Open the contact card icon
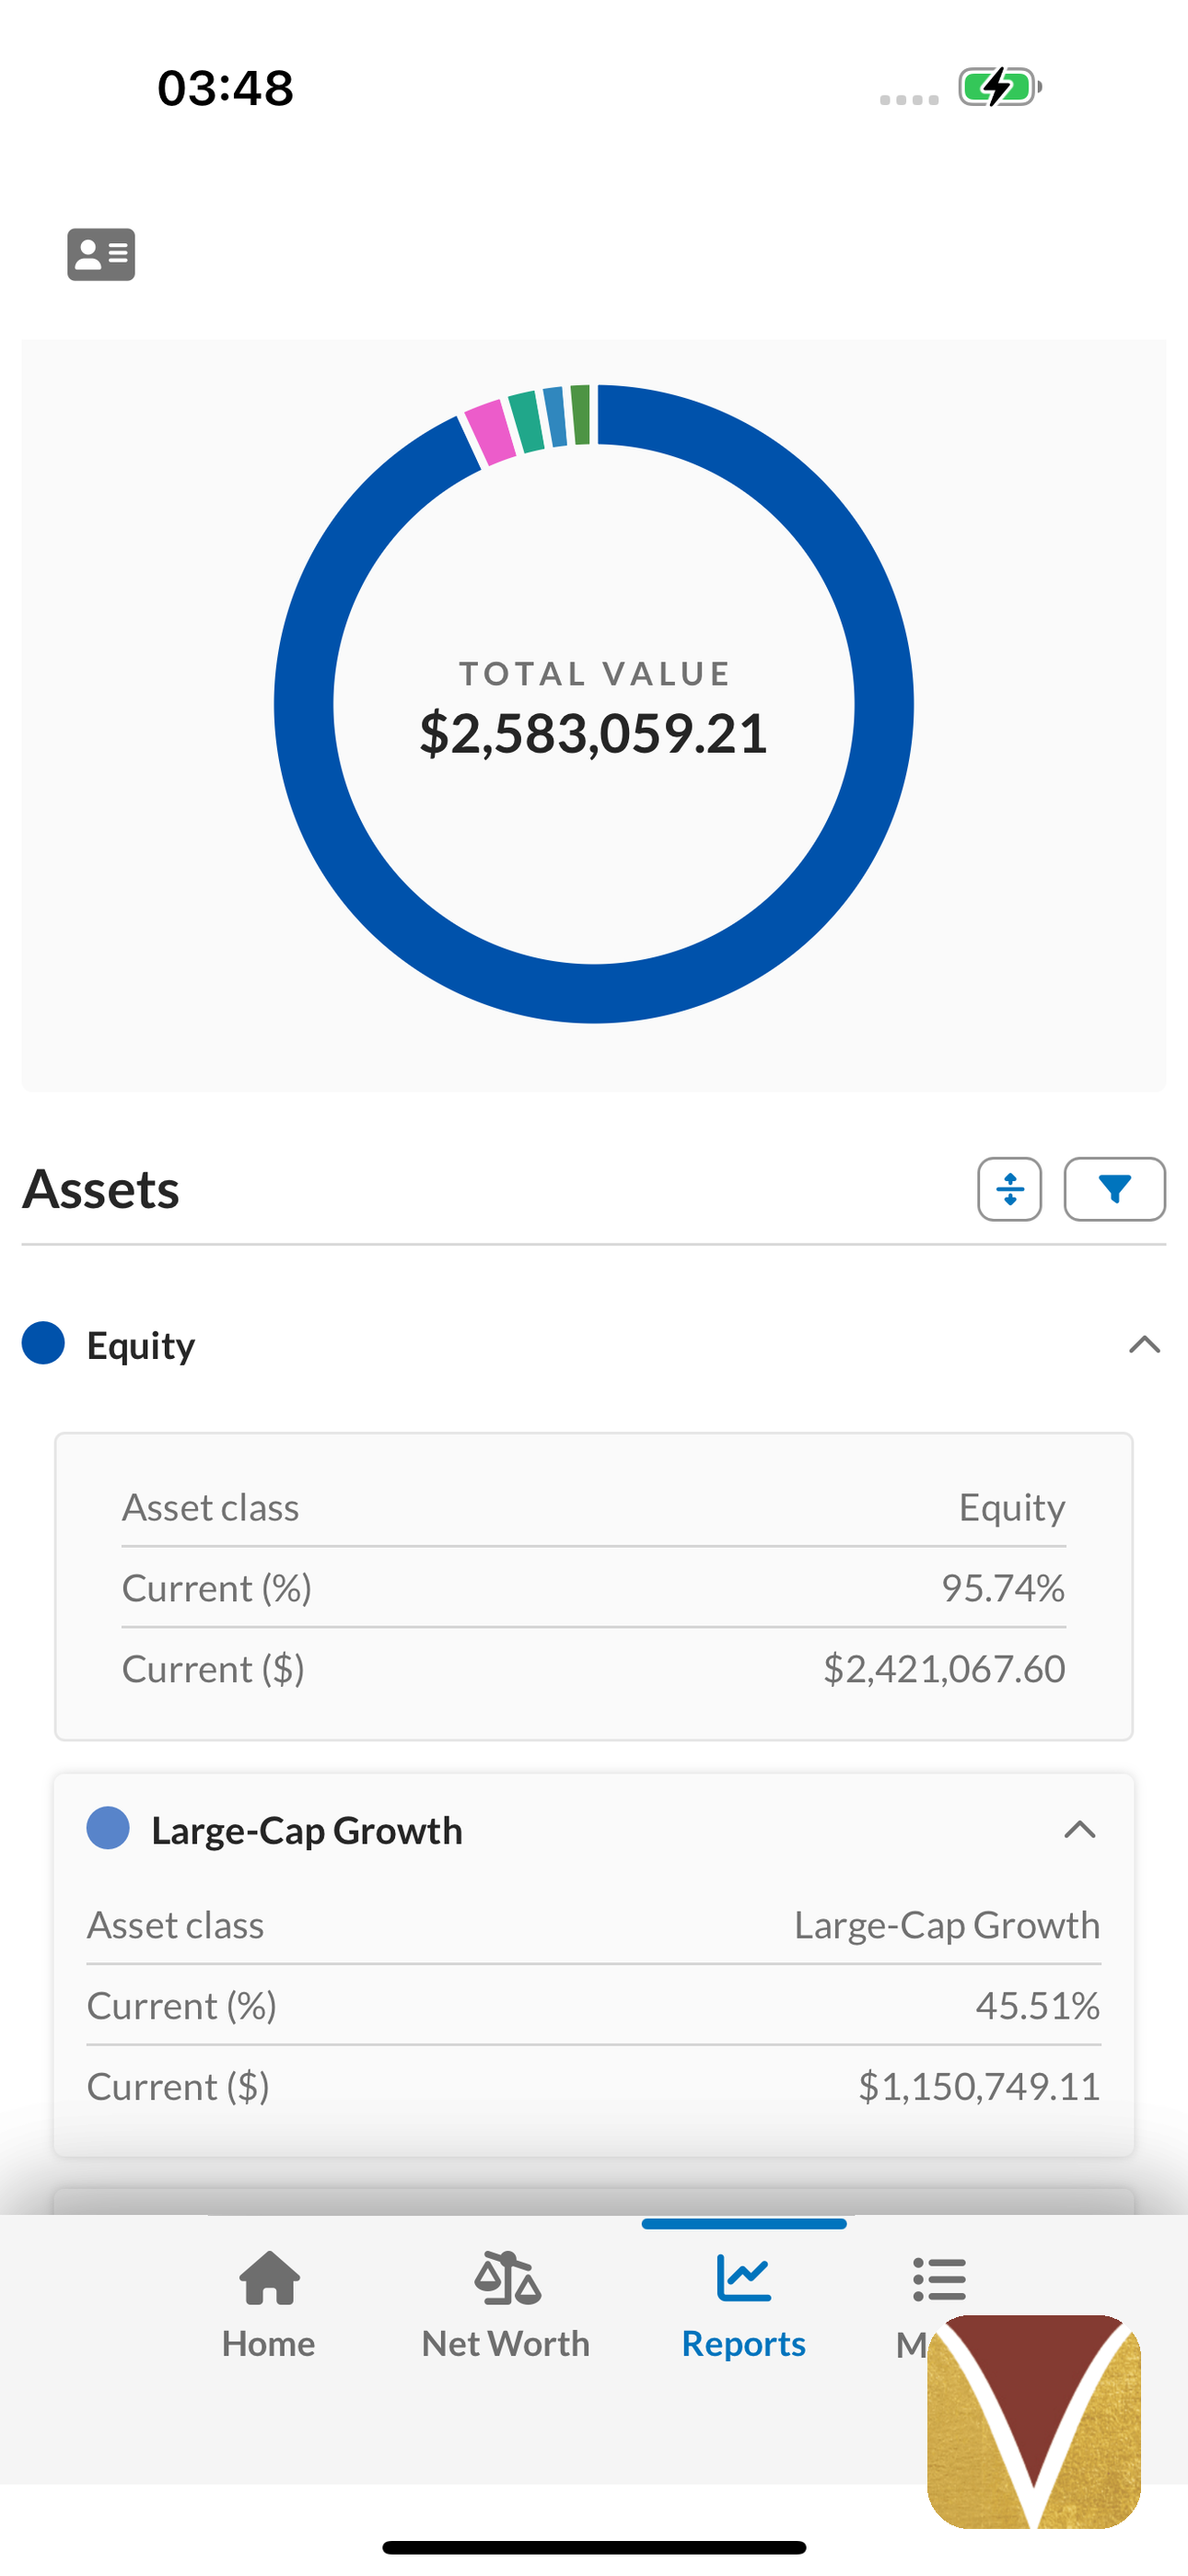 pyautogui.click(x=101, y=254)
